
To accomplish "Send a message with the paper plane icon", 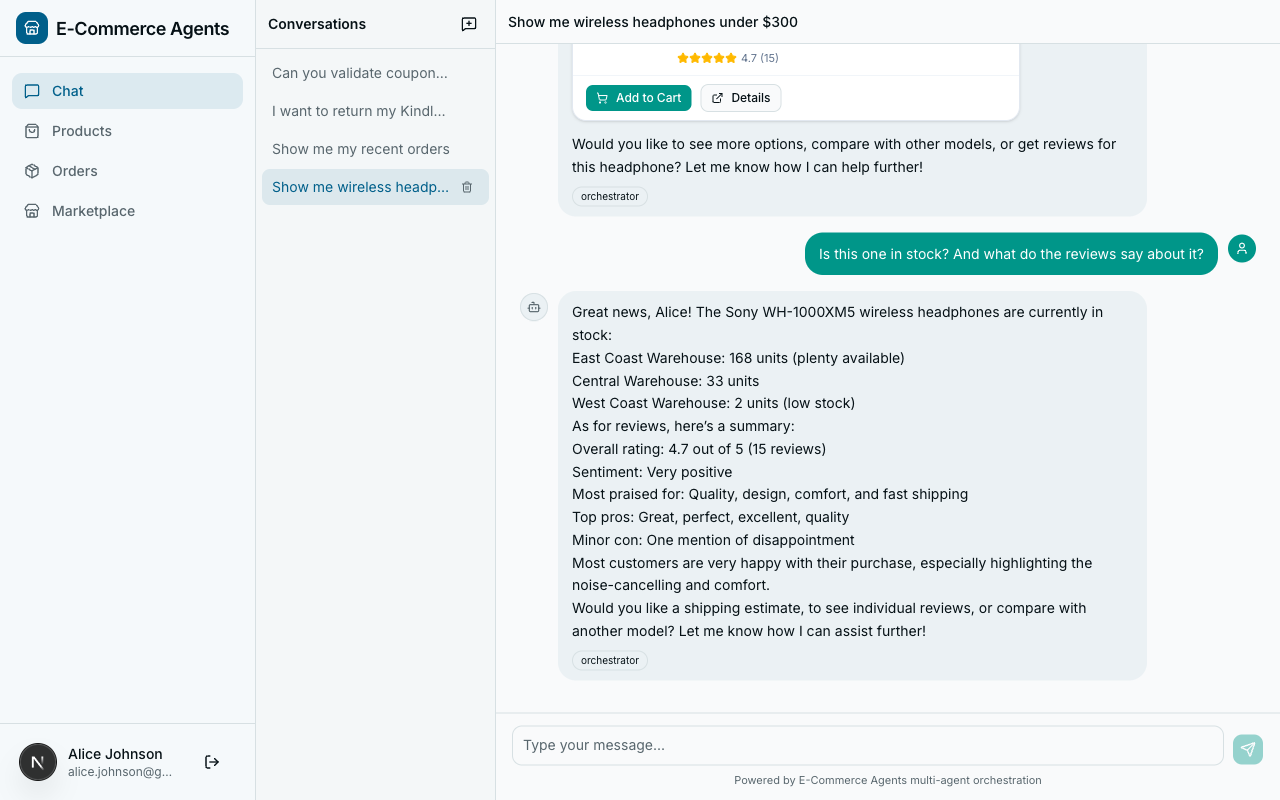I will click(x=1247, y=748).
